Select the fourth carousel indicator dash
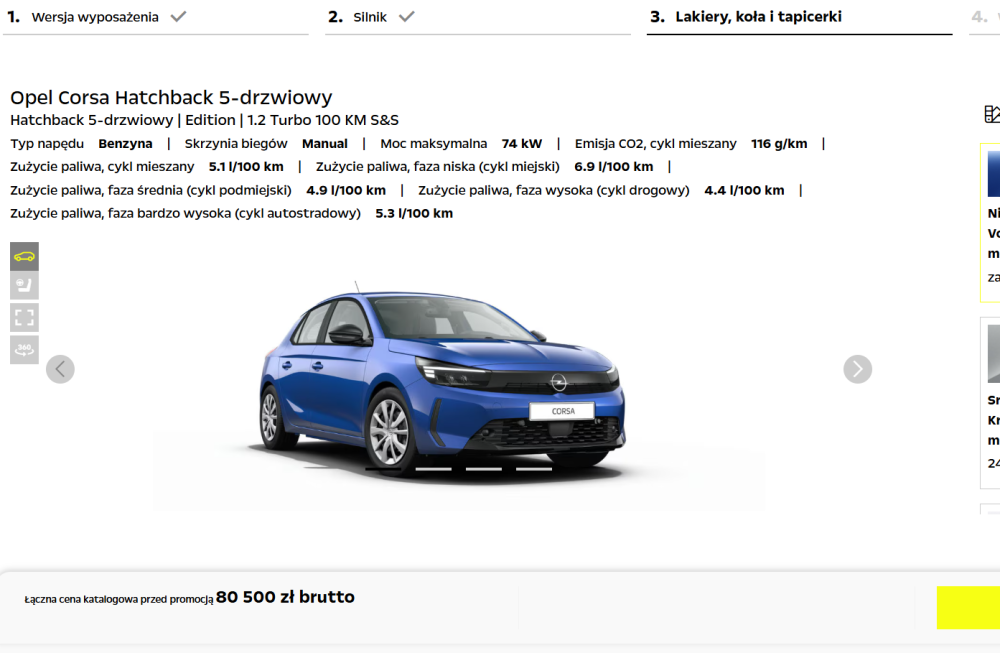1000x653 pixels. click(534, 469)
